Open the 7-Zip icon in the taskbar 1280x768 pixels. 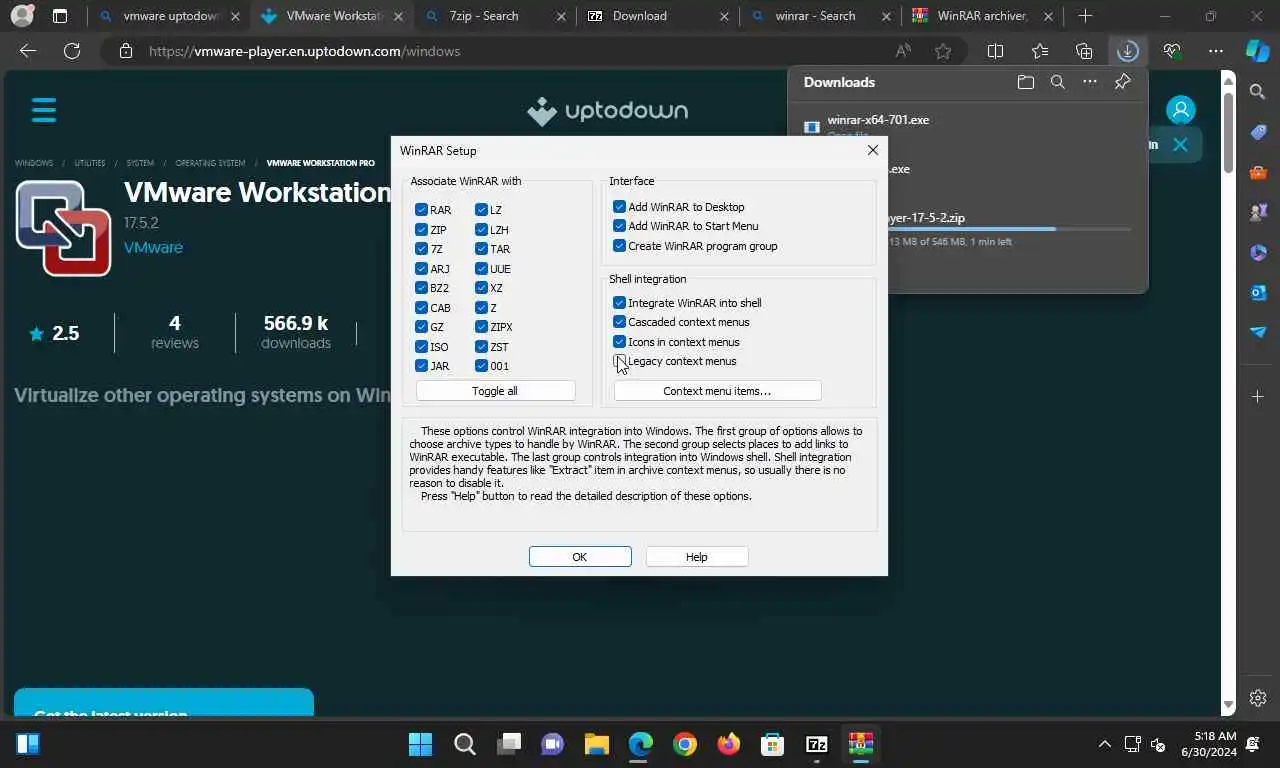point(817,744)
